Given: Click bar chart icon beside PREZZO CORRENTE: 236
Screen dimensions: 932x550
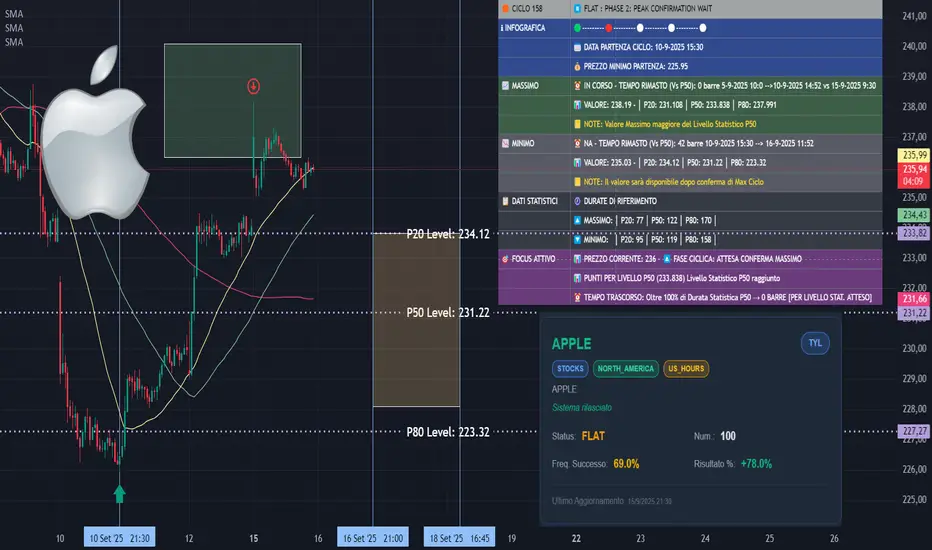Looking at the screenshot, I should click(x=577, y=259).
